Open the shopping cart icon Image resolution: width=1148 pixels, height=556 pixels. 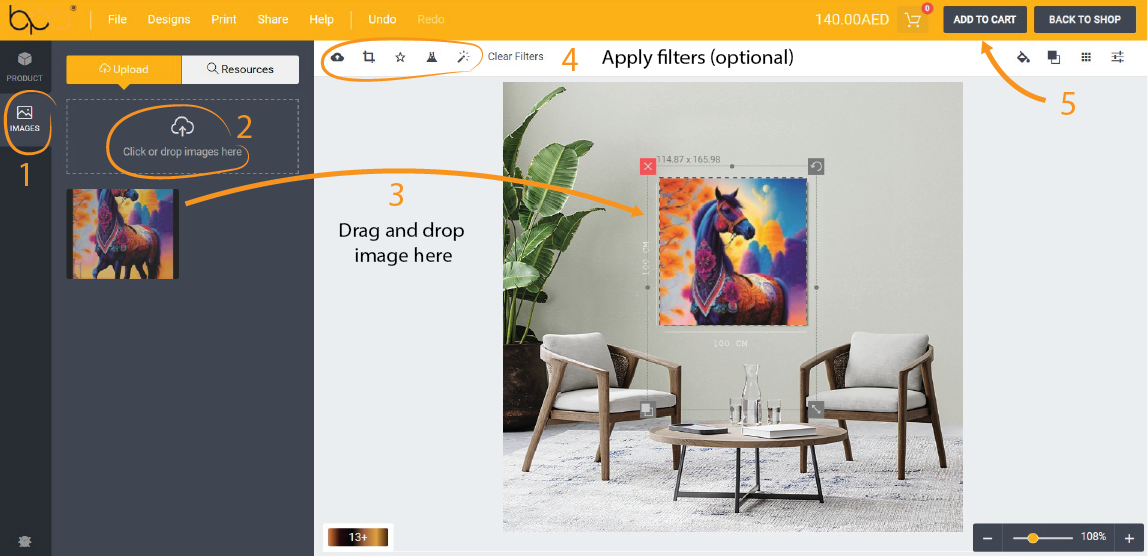click(912, 20)
